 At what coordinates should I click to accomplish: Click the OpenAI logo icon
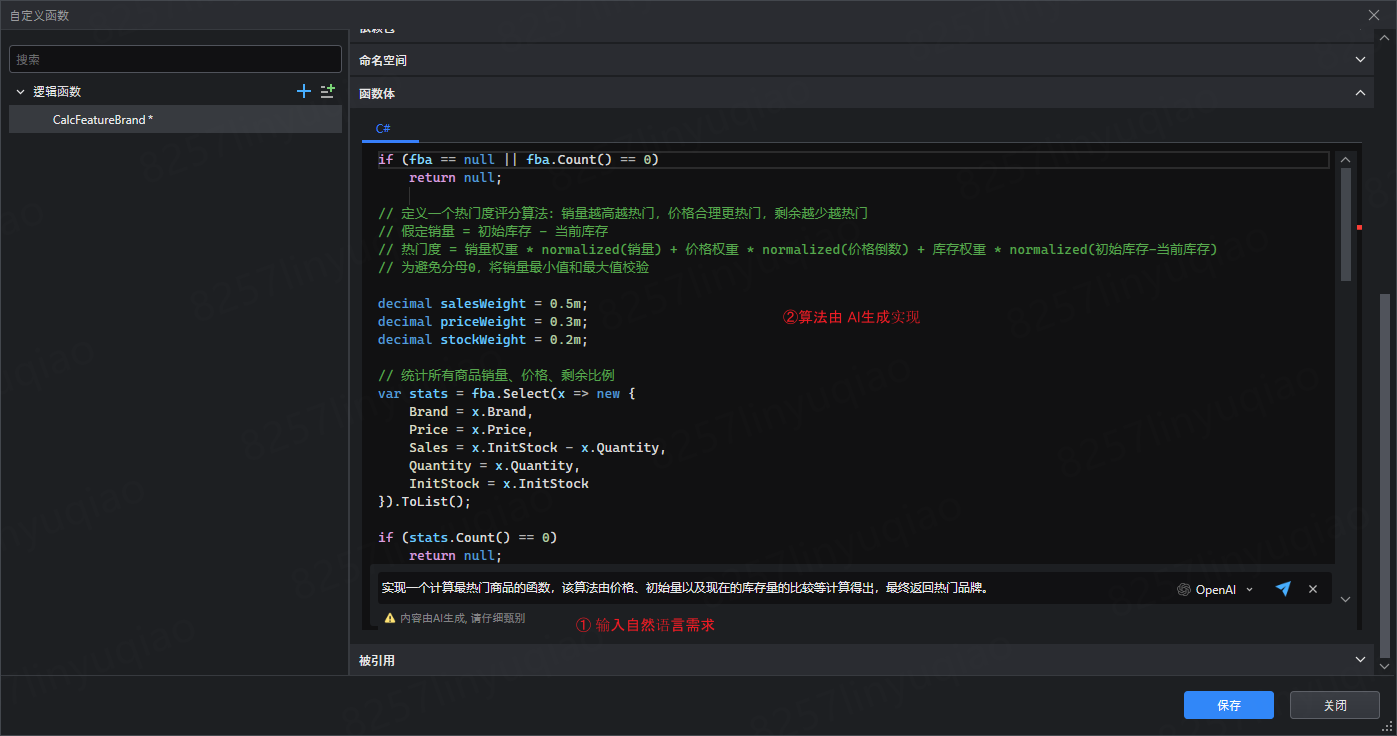[1184, 590]
